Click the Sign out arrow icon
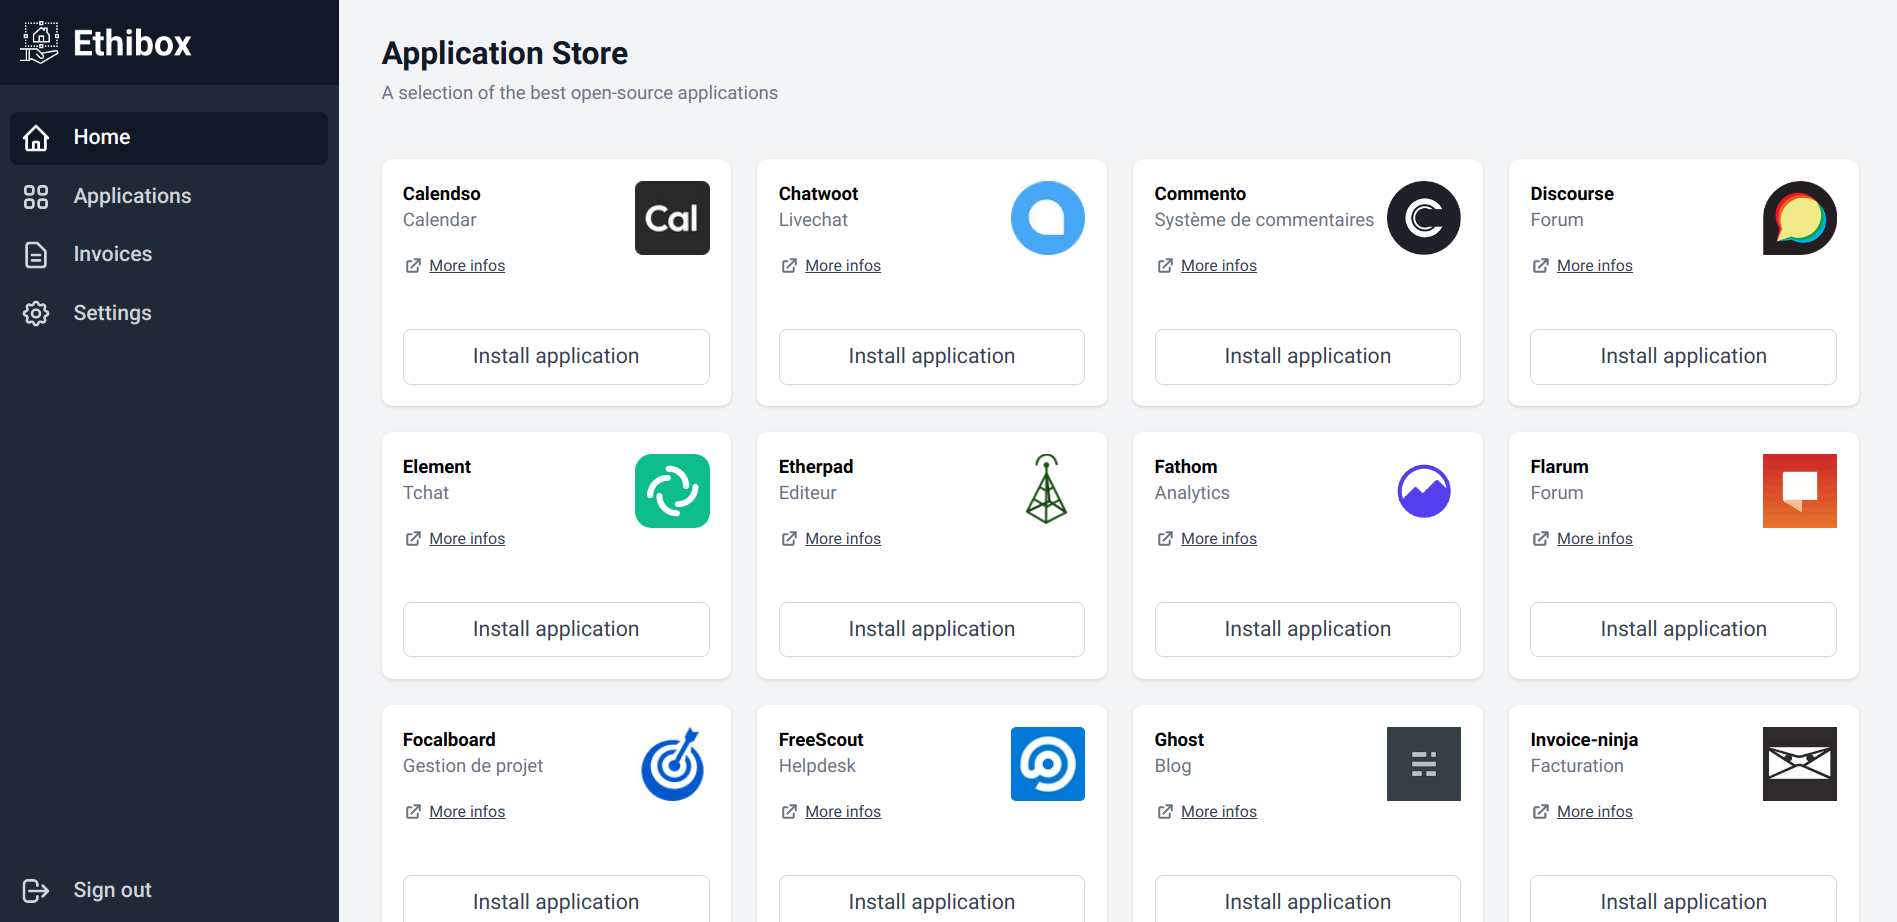Image resolution: width=1897 pixels, height=922 pixels. [x=36, y=890]
